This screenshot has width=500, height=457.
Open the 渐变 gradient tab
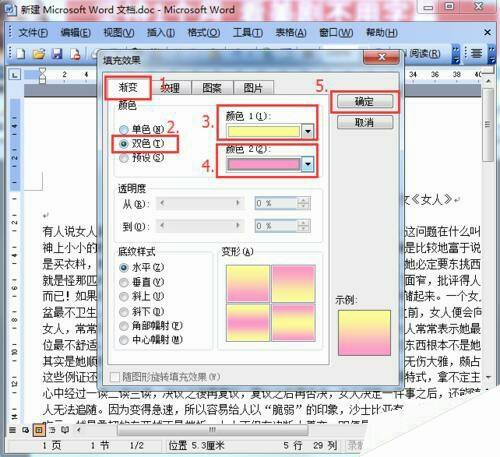point(128,87)
